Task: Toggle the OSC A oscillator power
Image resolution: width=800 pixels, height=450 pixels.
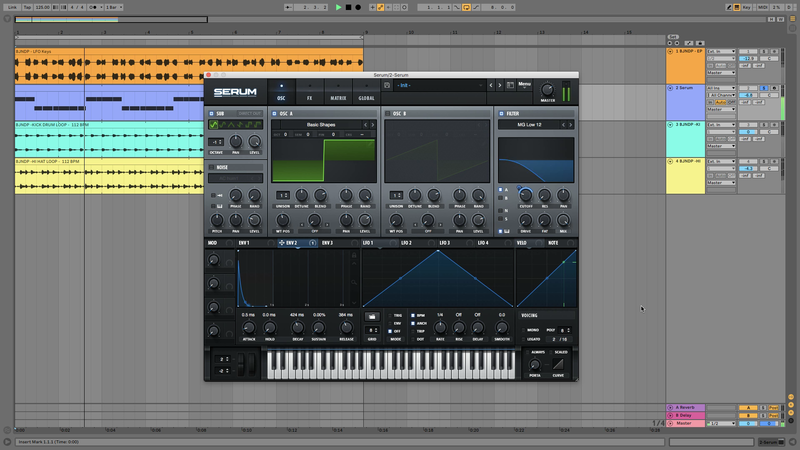Action: (x=274, y=114)
